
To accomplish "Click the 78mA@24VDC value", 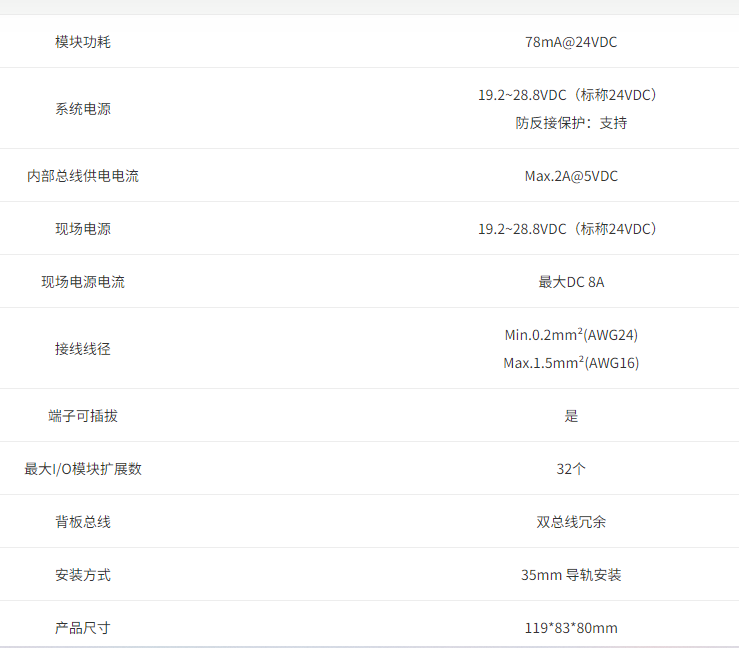I will [x=571, y=42].
